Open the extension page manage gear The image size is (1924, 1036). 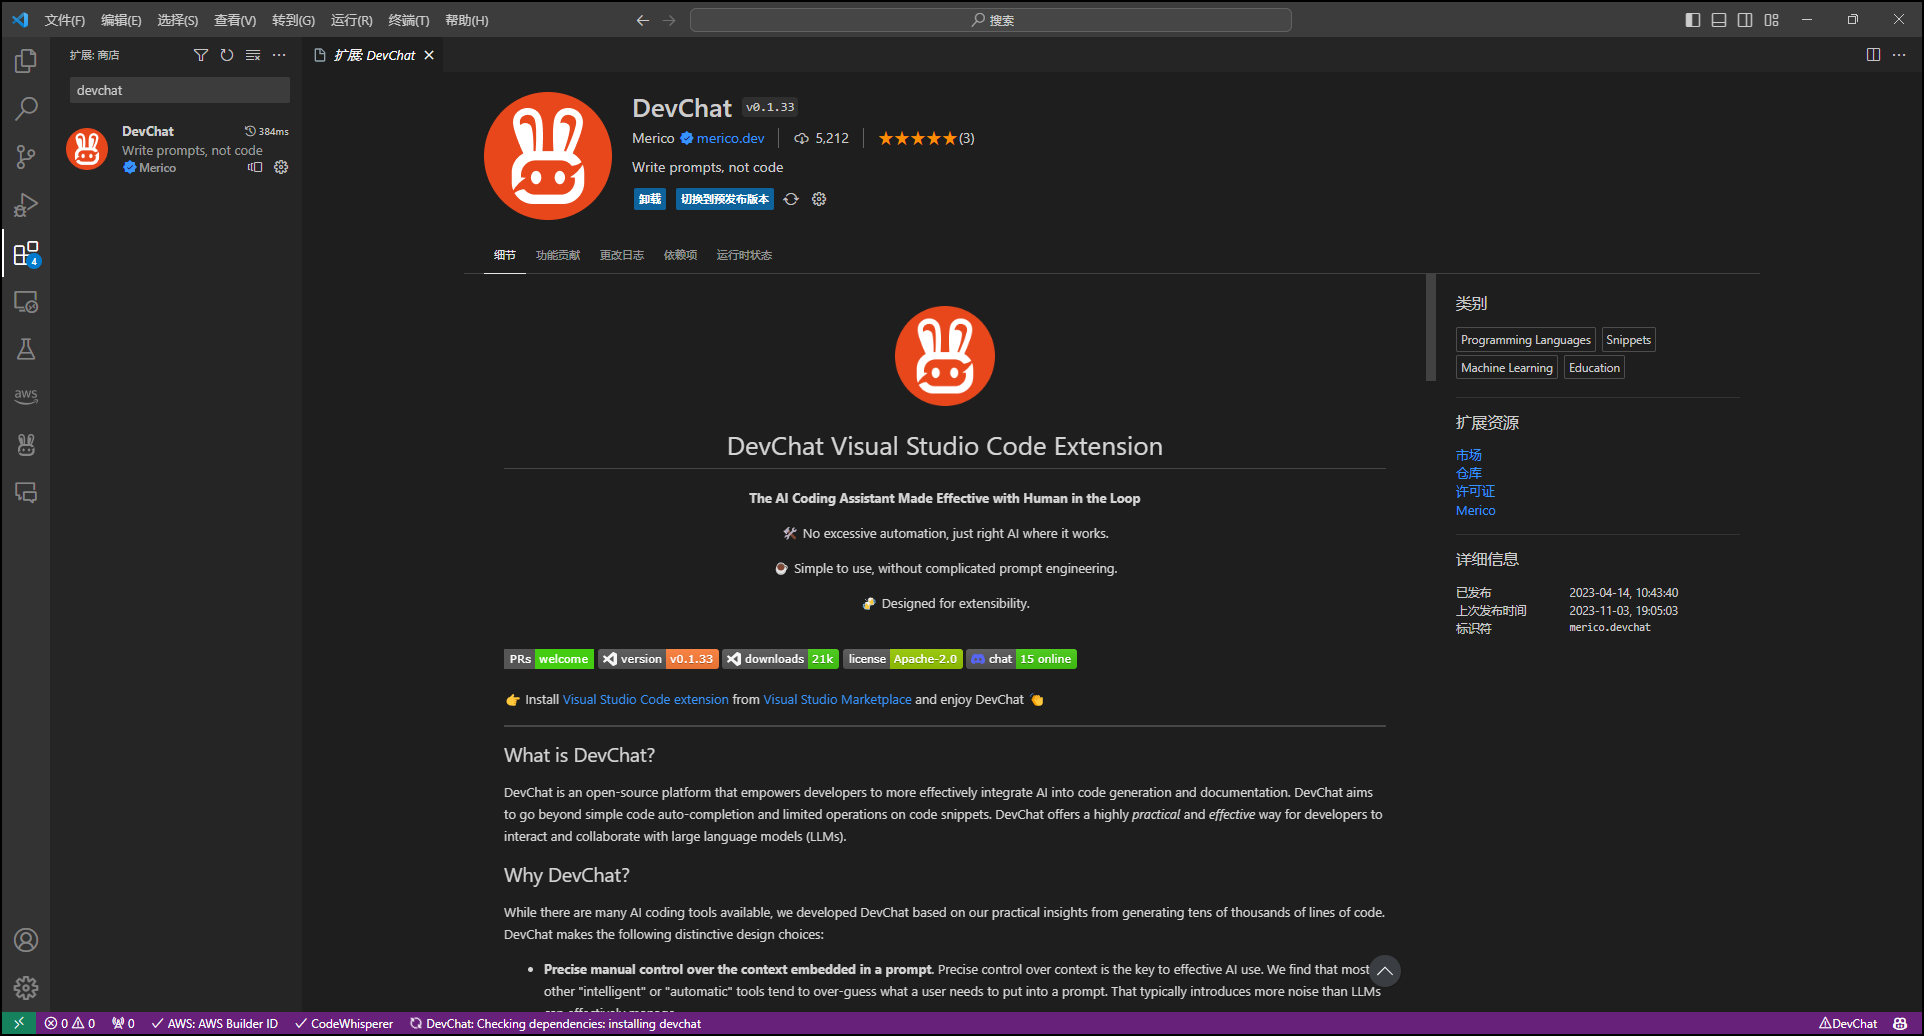point(819,199)
